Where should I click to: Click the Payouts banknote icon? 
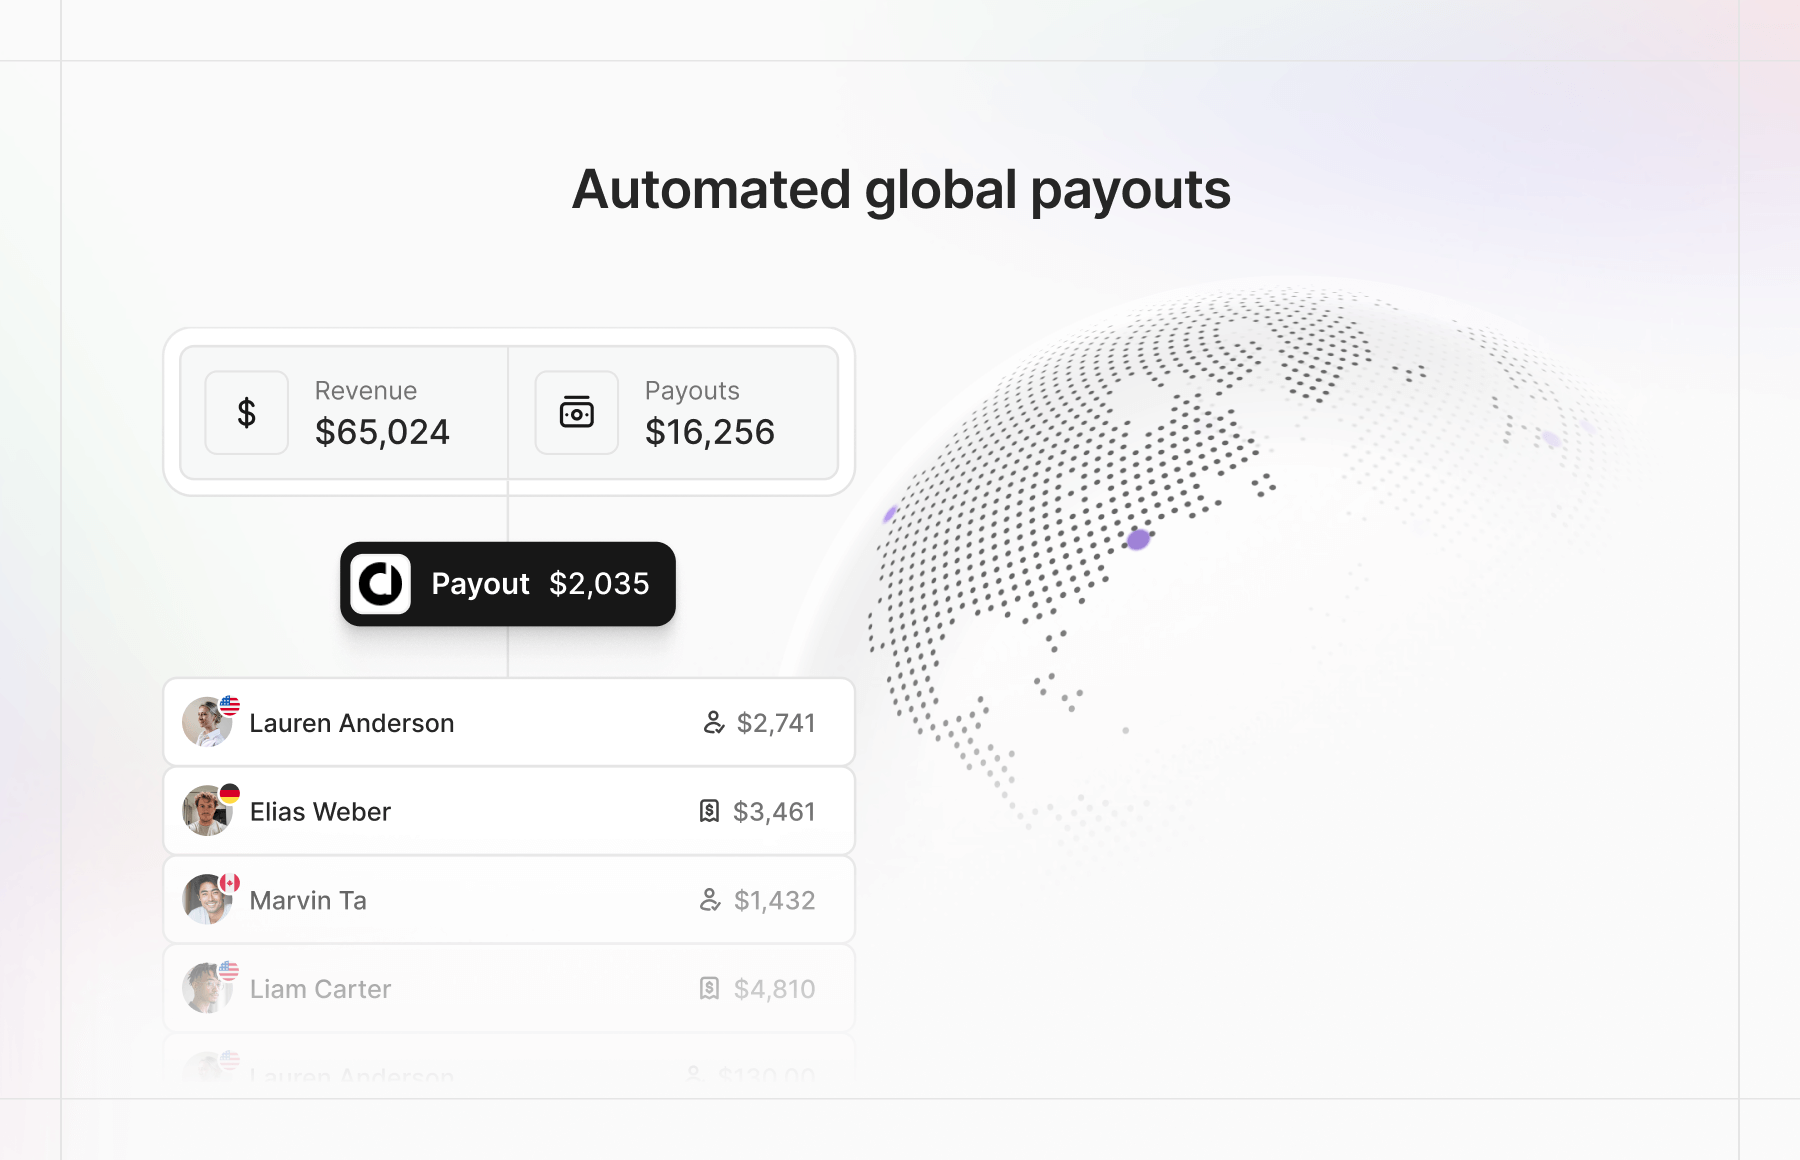coord(576,413)
